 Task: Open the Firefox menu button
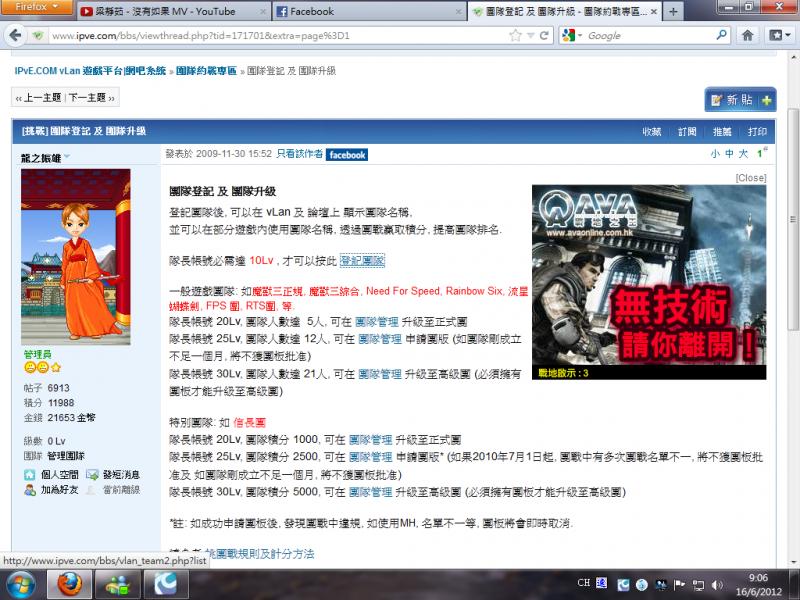[36, 7]
